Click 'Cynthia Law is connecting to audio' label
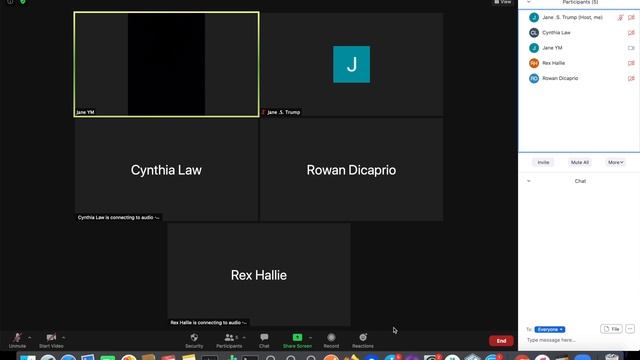Viewport: 640px width, 360px height. coord(118,218)
